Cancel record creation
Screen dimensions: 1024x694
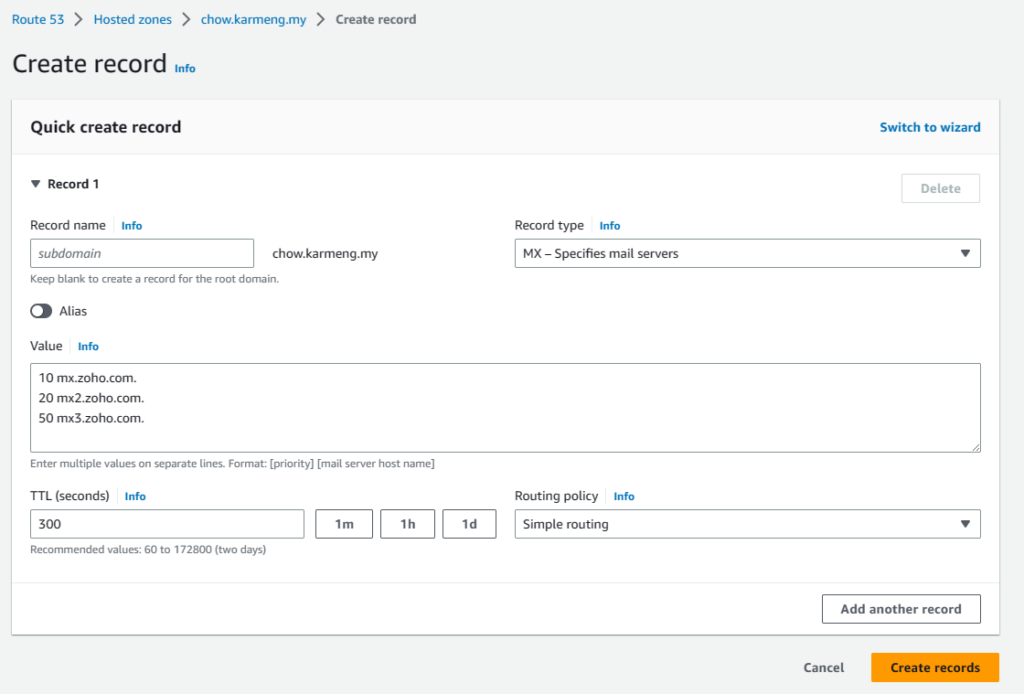tap(824, 667)
